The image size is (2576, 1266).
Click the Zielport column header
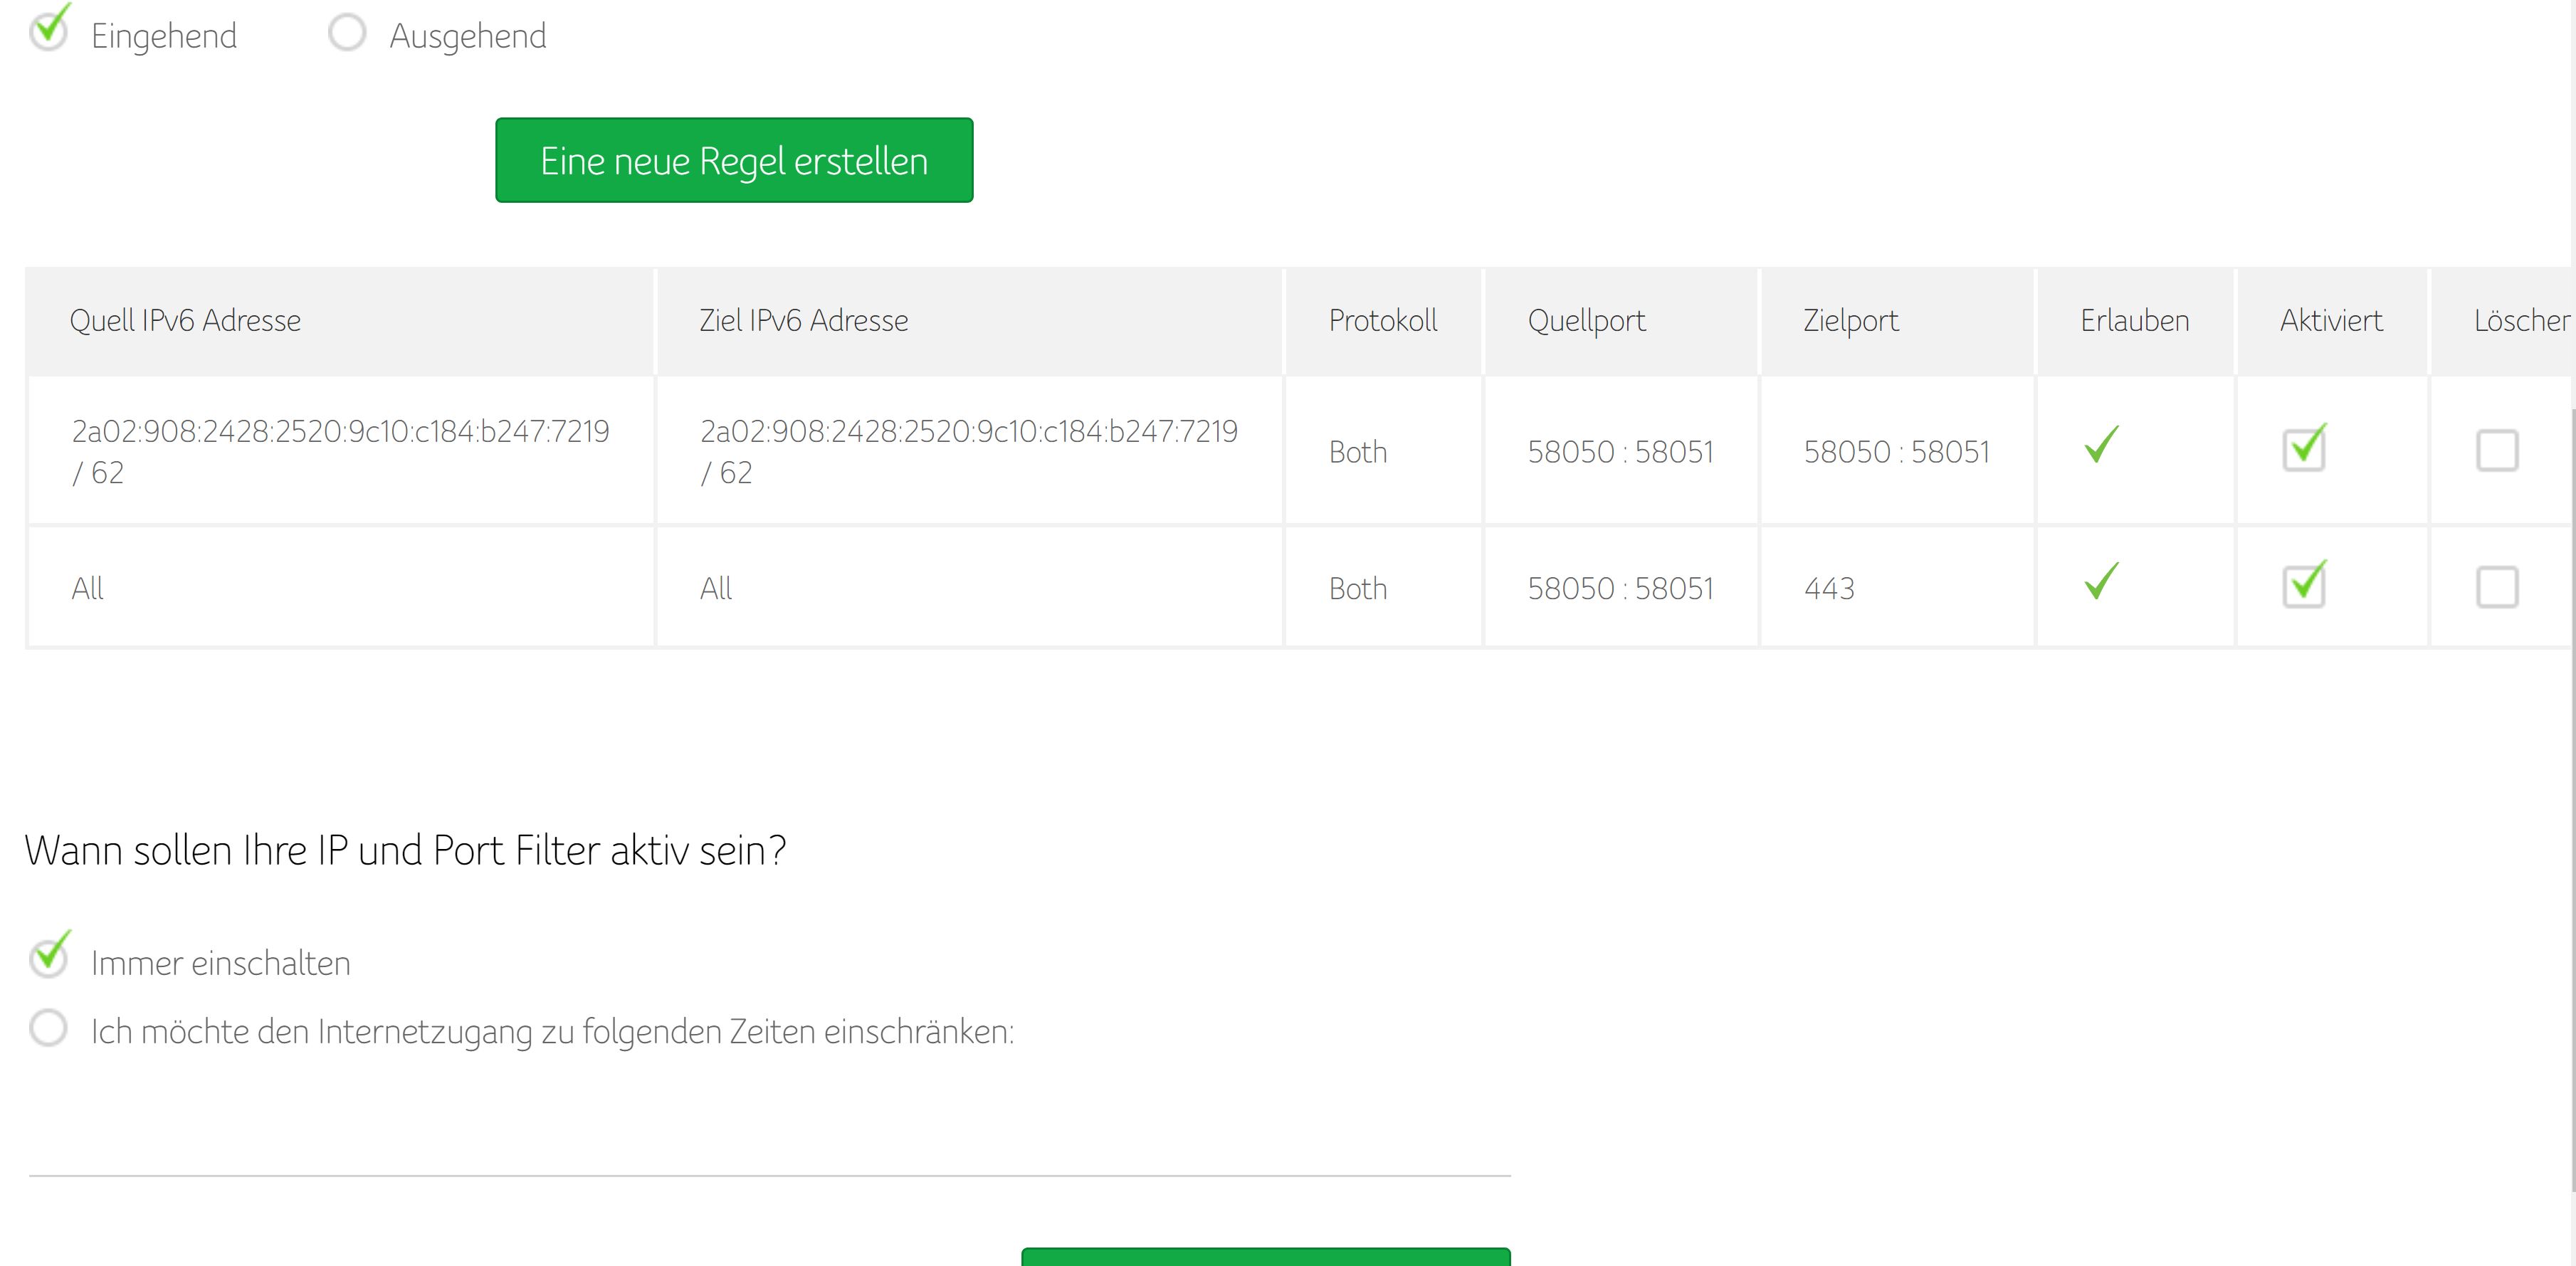pyautogui.click(x=1897, y=321)
